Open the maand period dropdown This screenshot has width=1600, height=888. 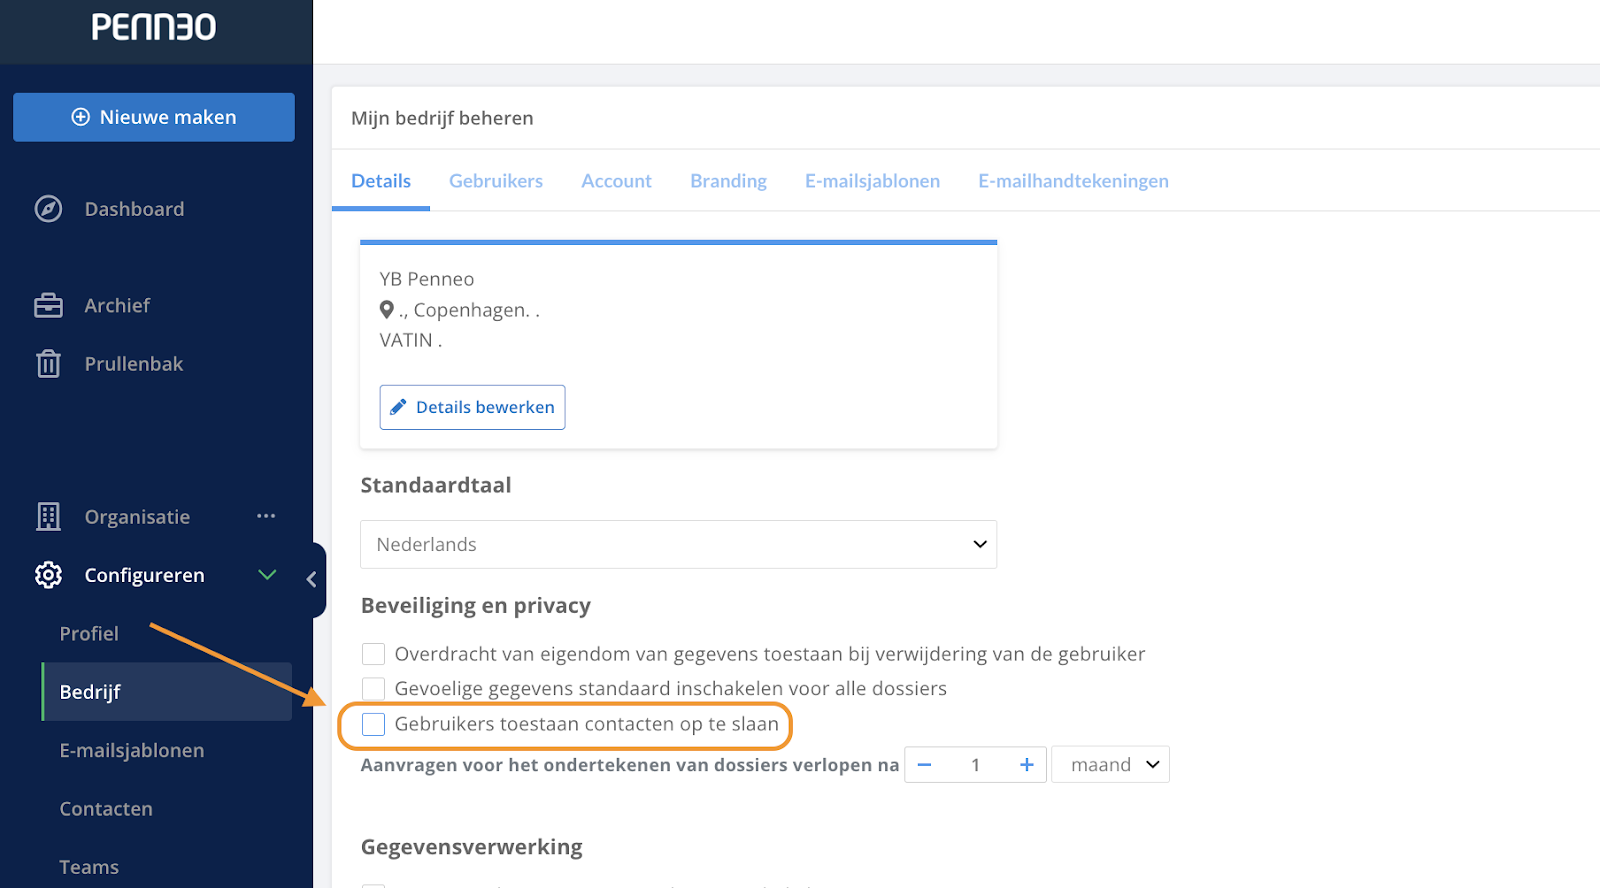pos(1111,764)
